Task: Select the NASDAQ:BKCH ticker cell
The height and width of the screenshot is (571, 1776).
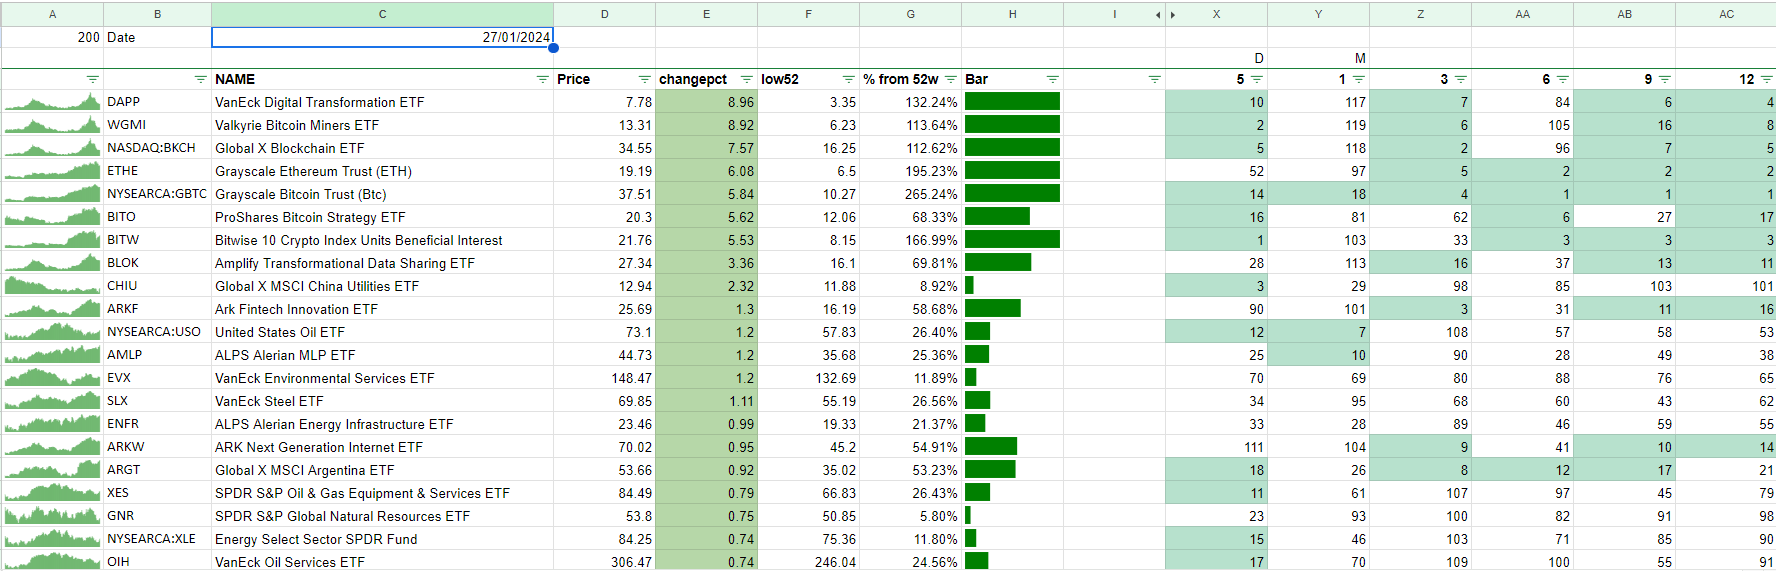Action: 157,148
